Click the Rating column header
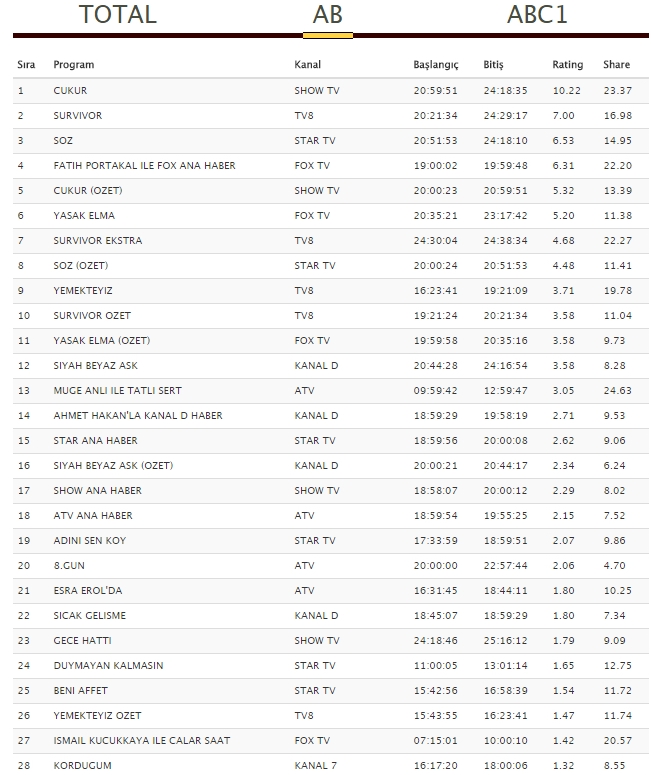This screenshot has height=775, width=651. click(x=567, y=65)
